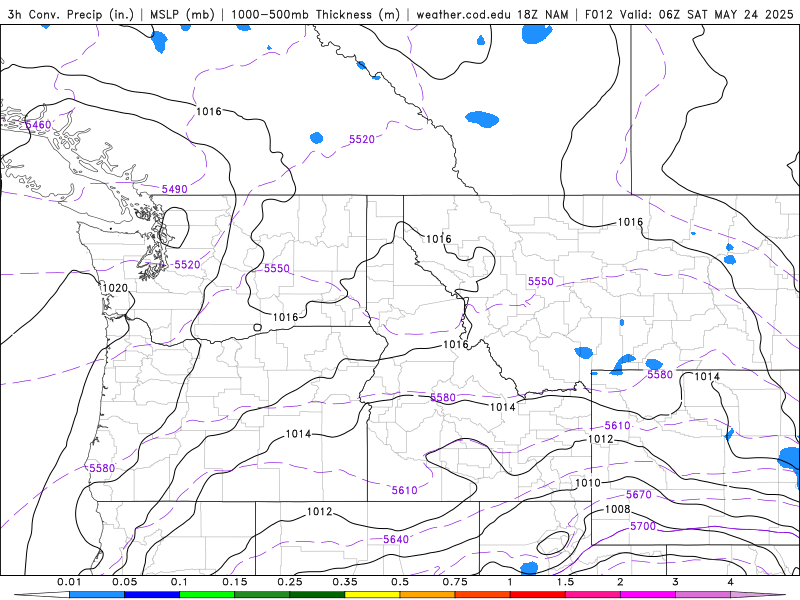Click the legend value 1.5
The image size is (800, 600).
click(x=565, y=582)
